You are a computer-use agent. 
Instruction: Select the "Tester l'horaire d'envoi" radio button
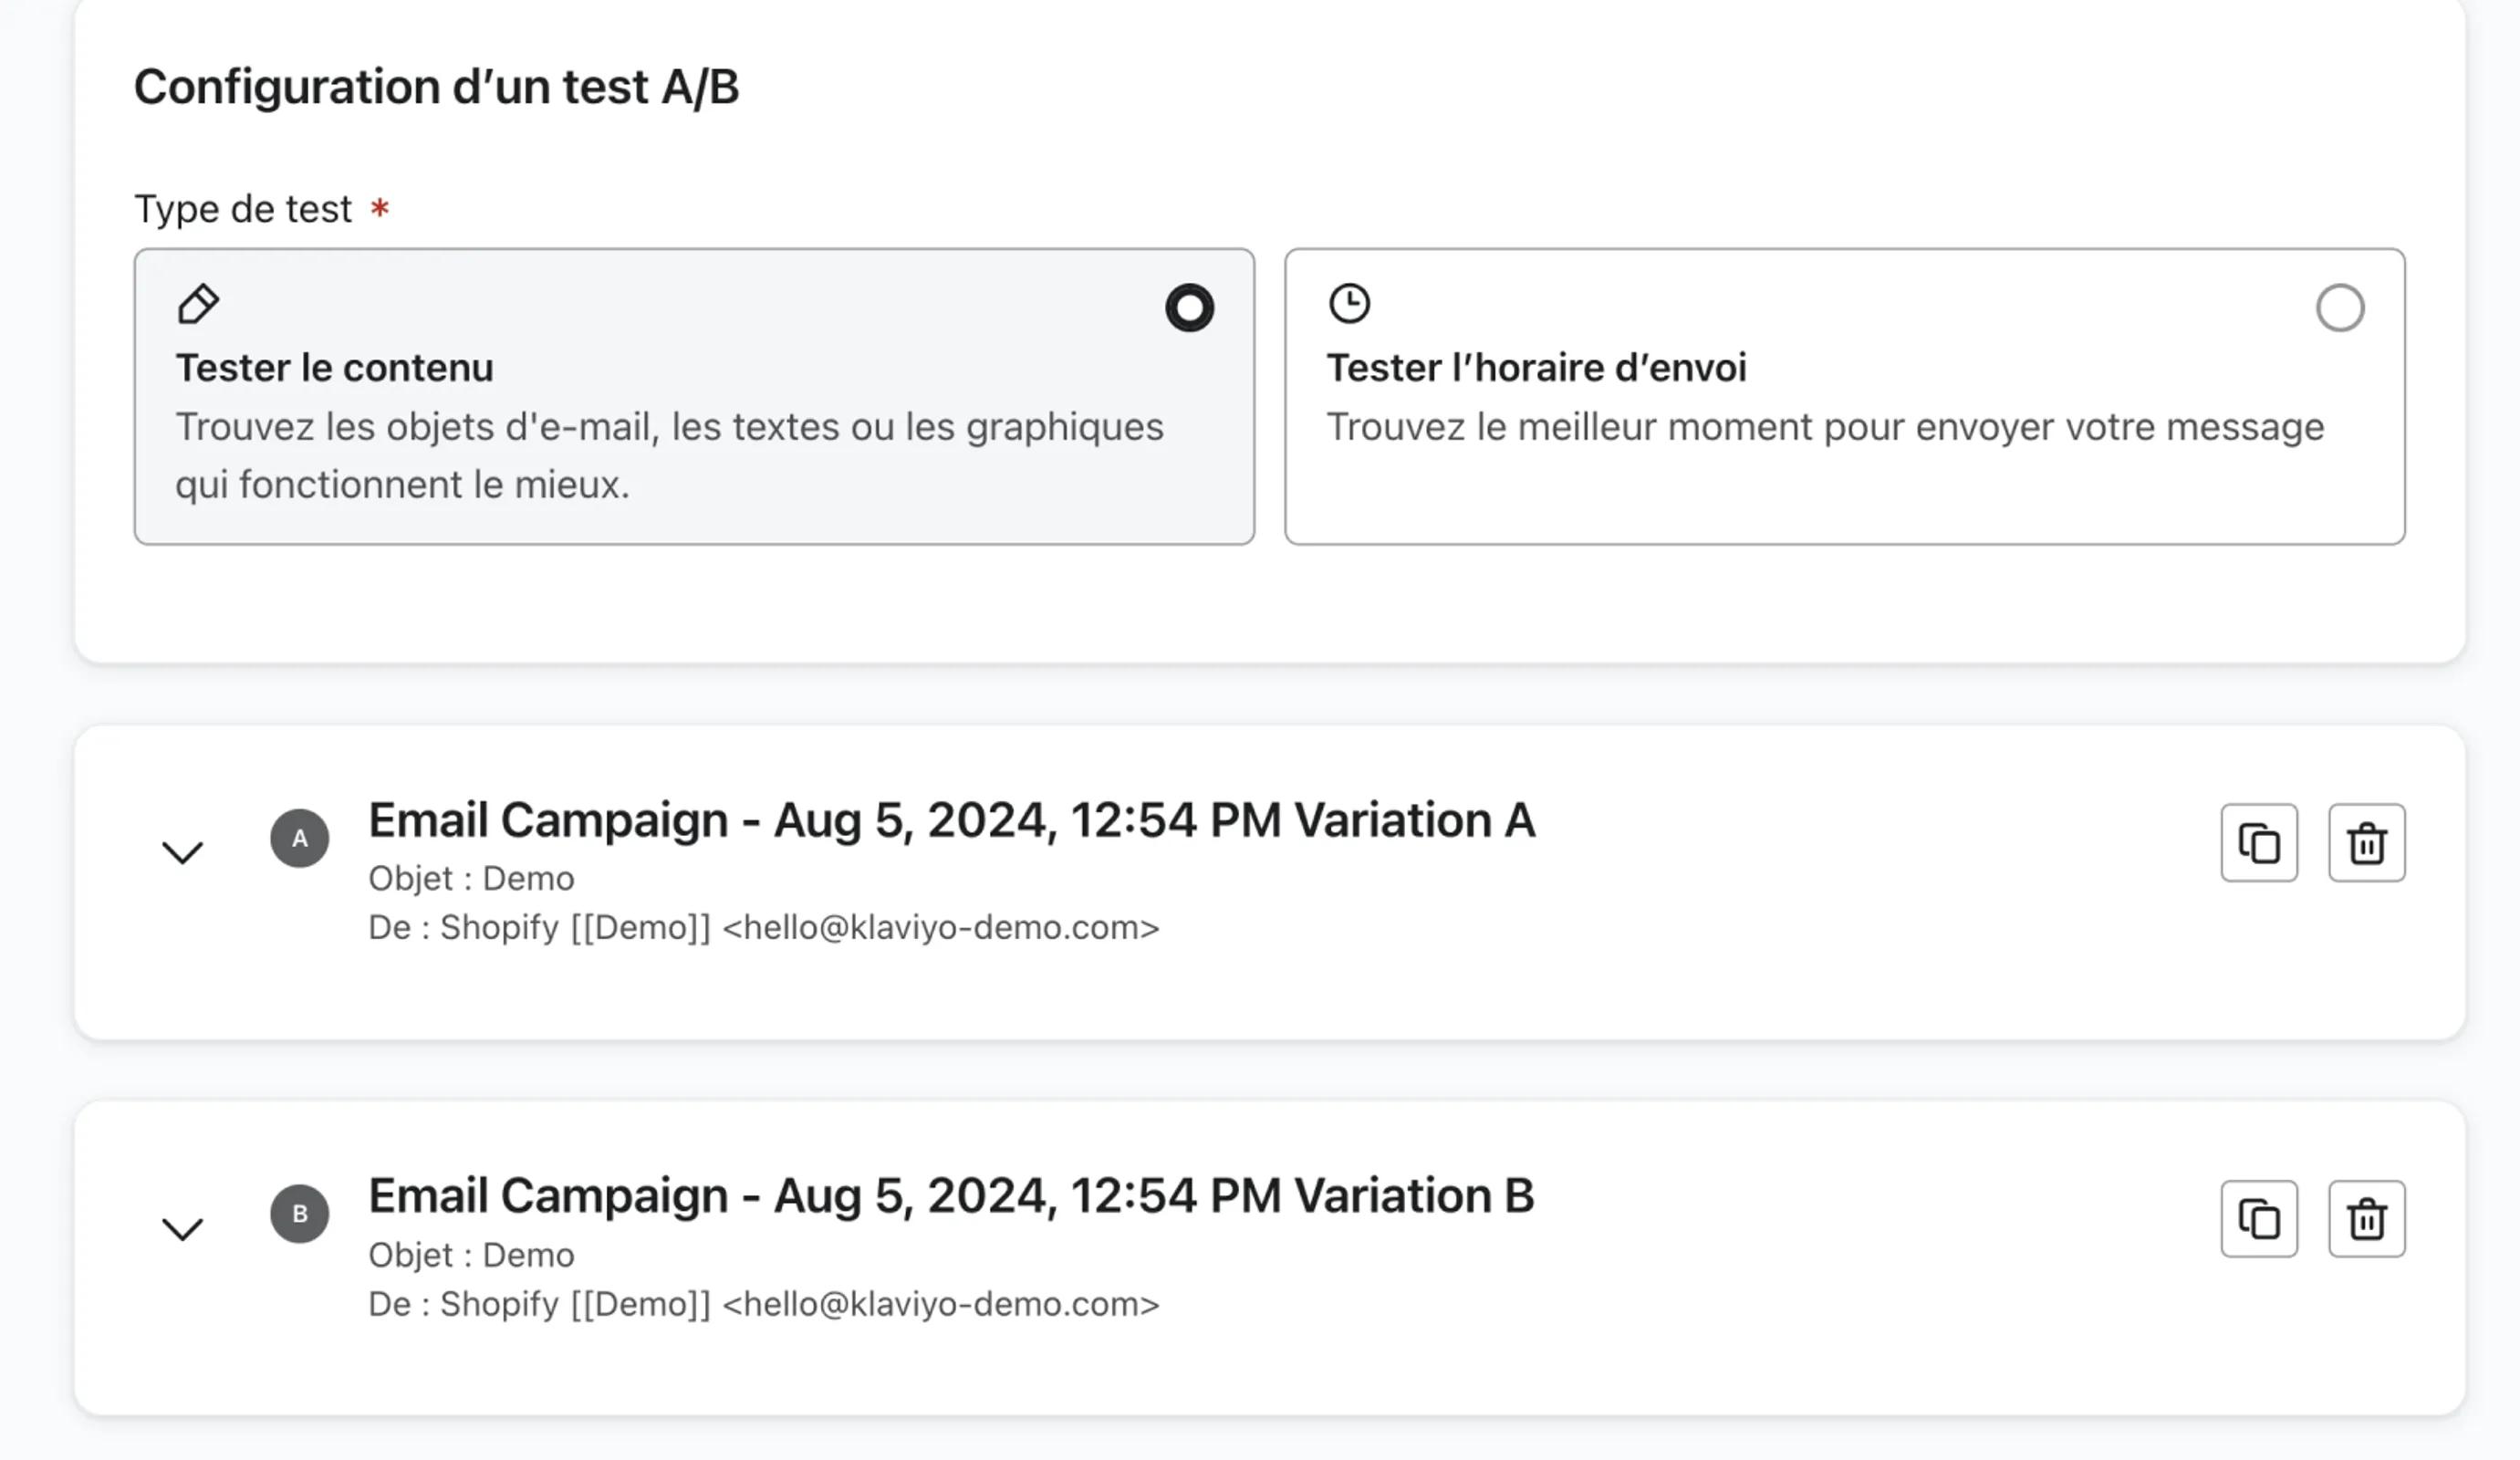(2339, 308)
